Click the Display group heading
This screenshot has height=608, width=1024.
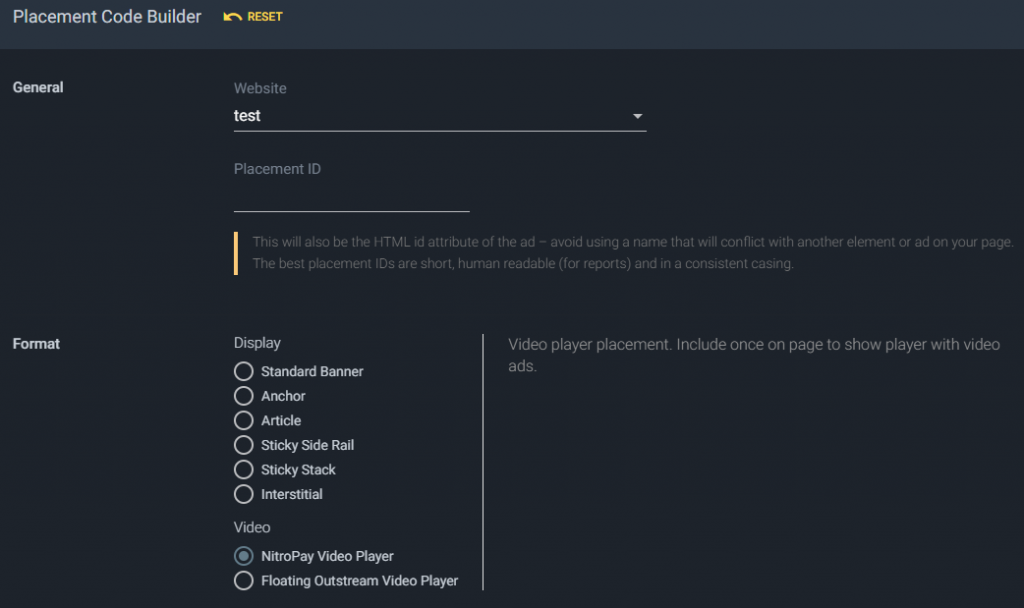click(257, 343)
